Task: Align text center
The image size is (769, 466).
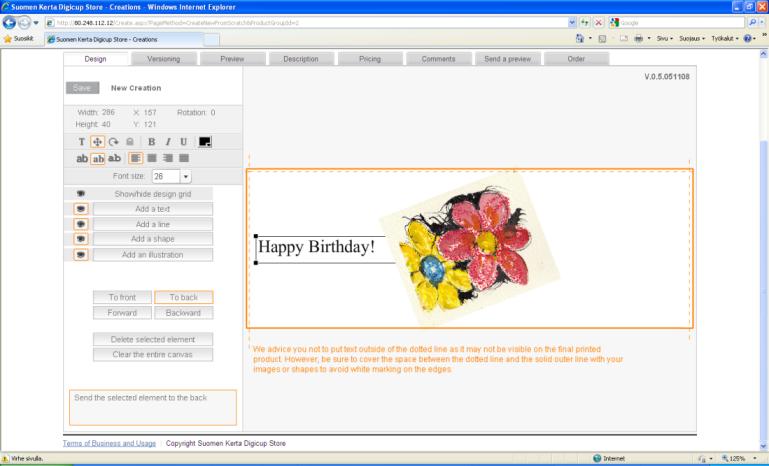Action: (x=152, y=158)
